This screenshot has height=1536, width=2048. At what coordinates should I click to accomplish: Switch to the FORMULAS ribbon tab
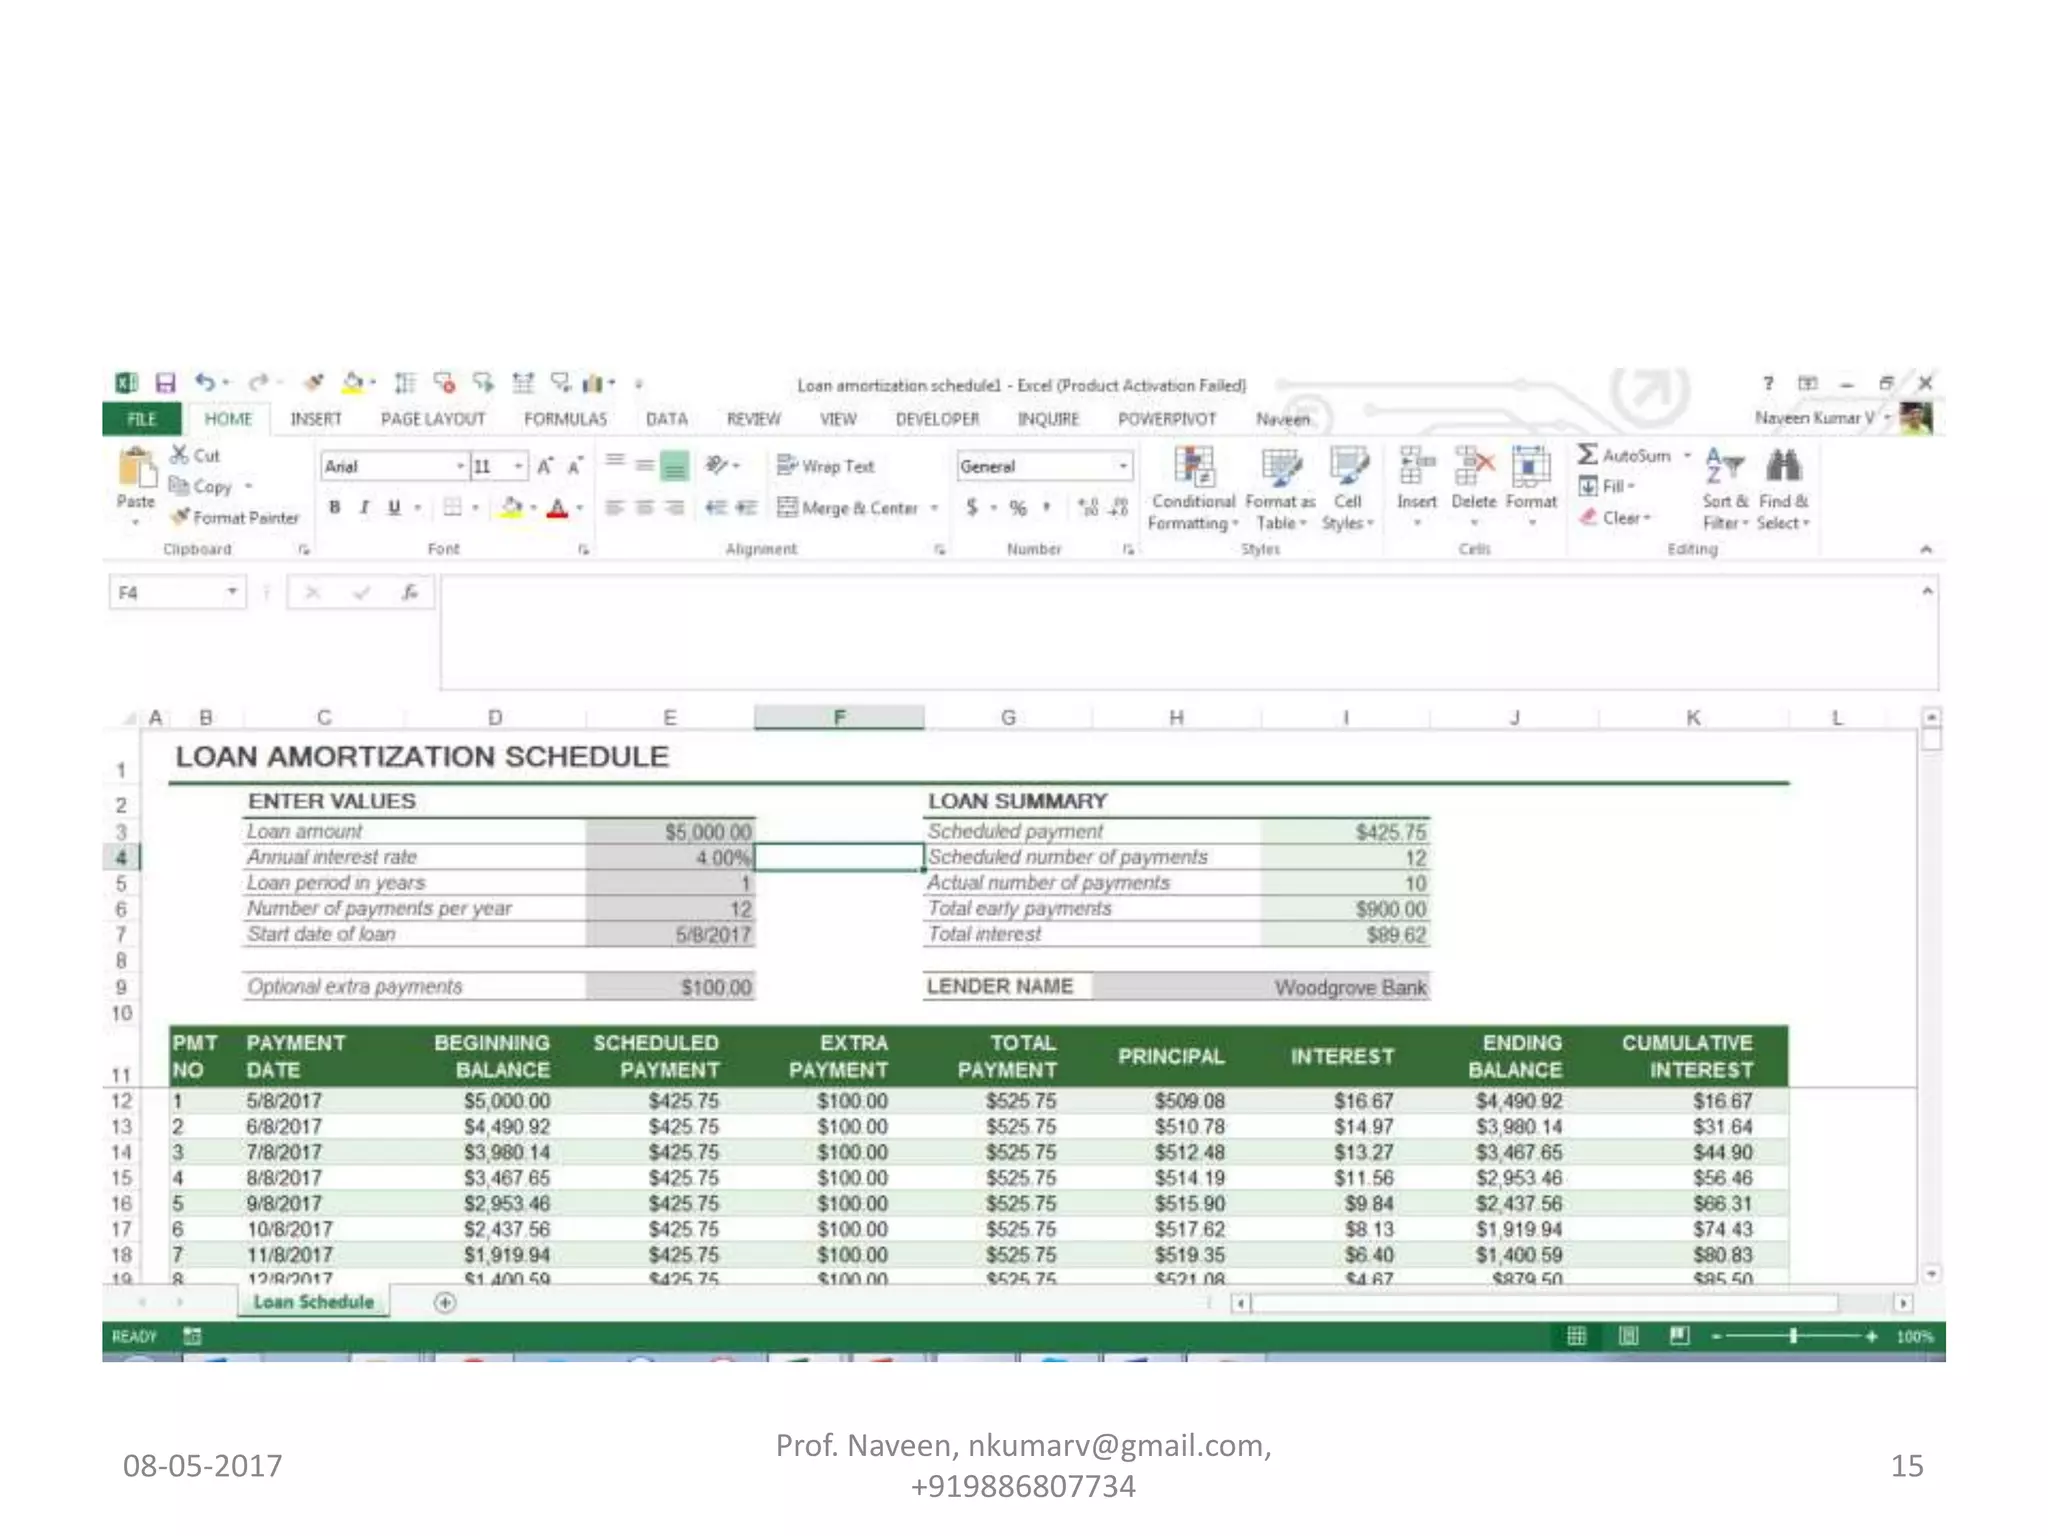click(565, 419)
